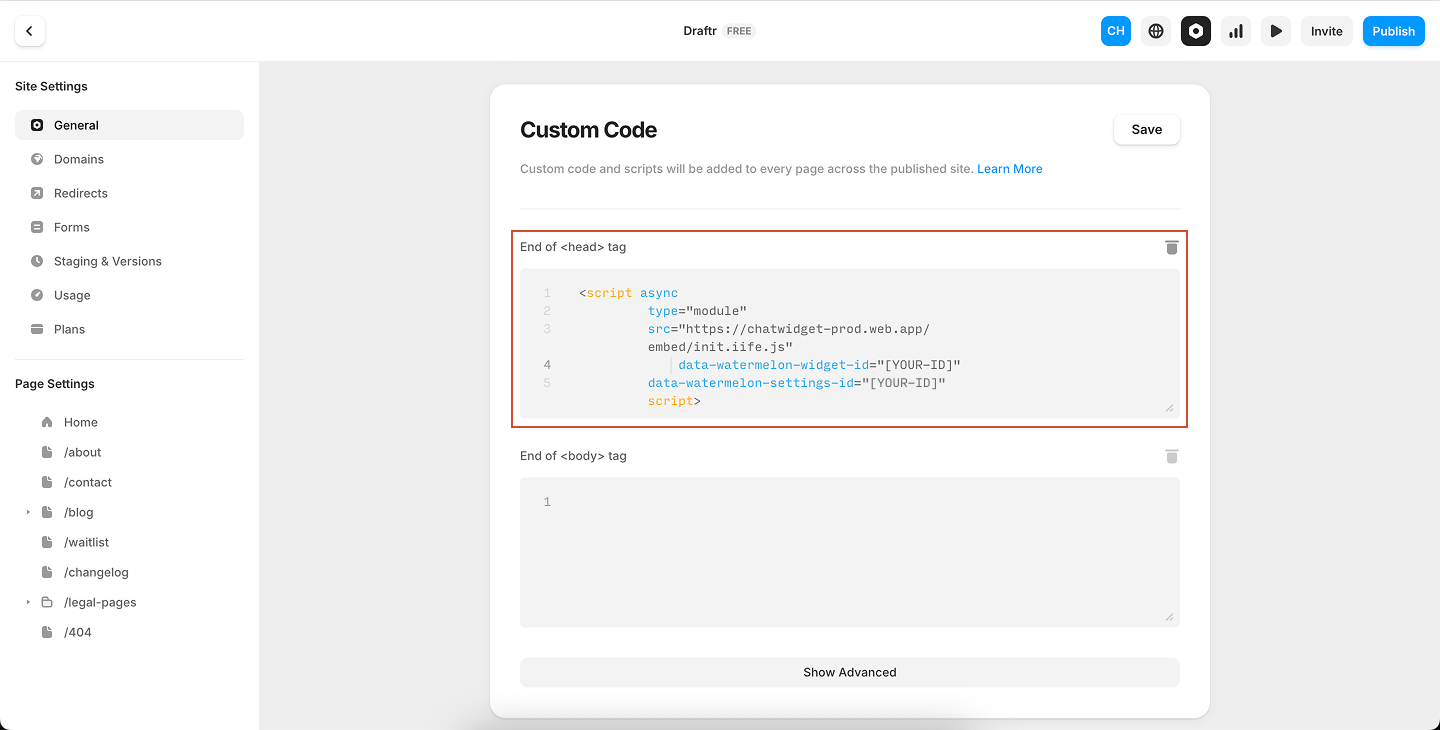Open the Learn More link
Screen dimensions: 1440x730
(1010, 169)
